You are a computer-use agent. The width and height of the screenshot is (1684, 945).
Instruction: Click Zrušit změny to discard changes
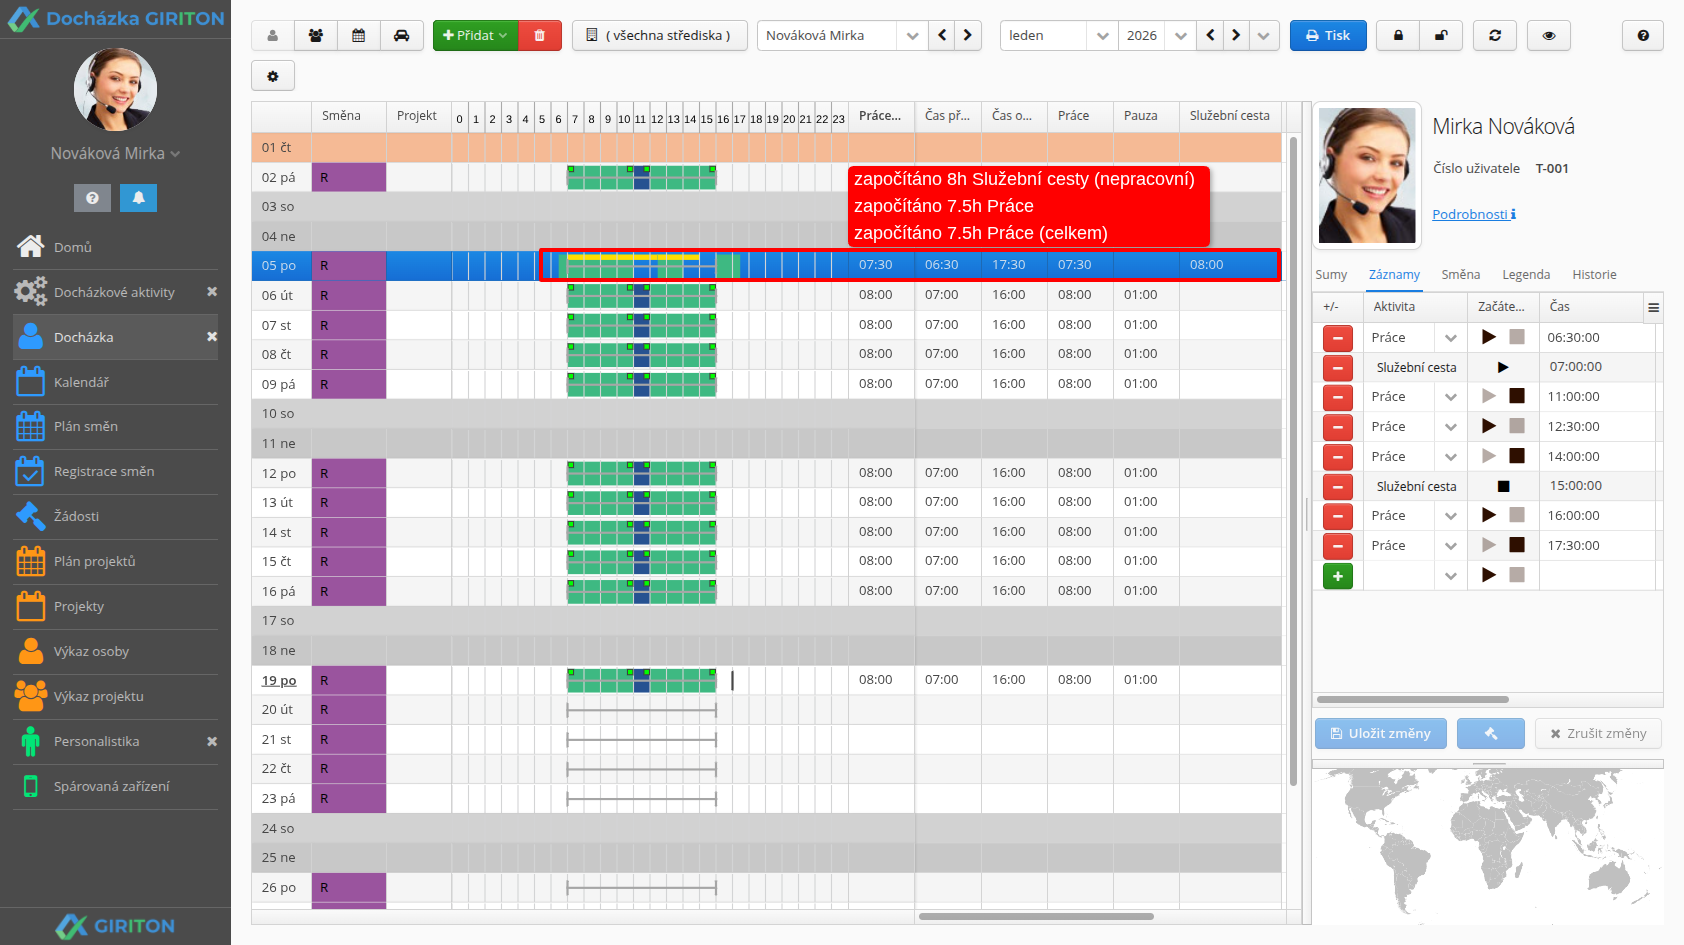[x=1598, y=734]
